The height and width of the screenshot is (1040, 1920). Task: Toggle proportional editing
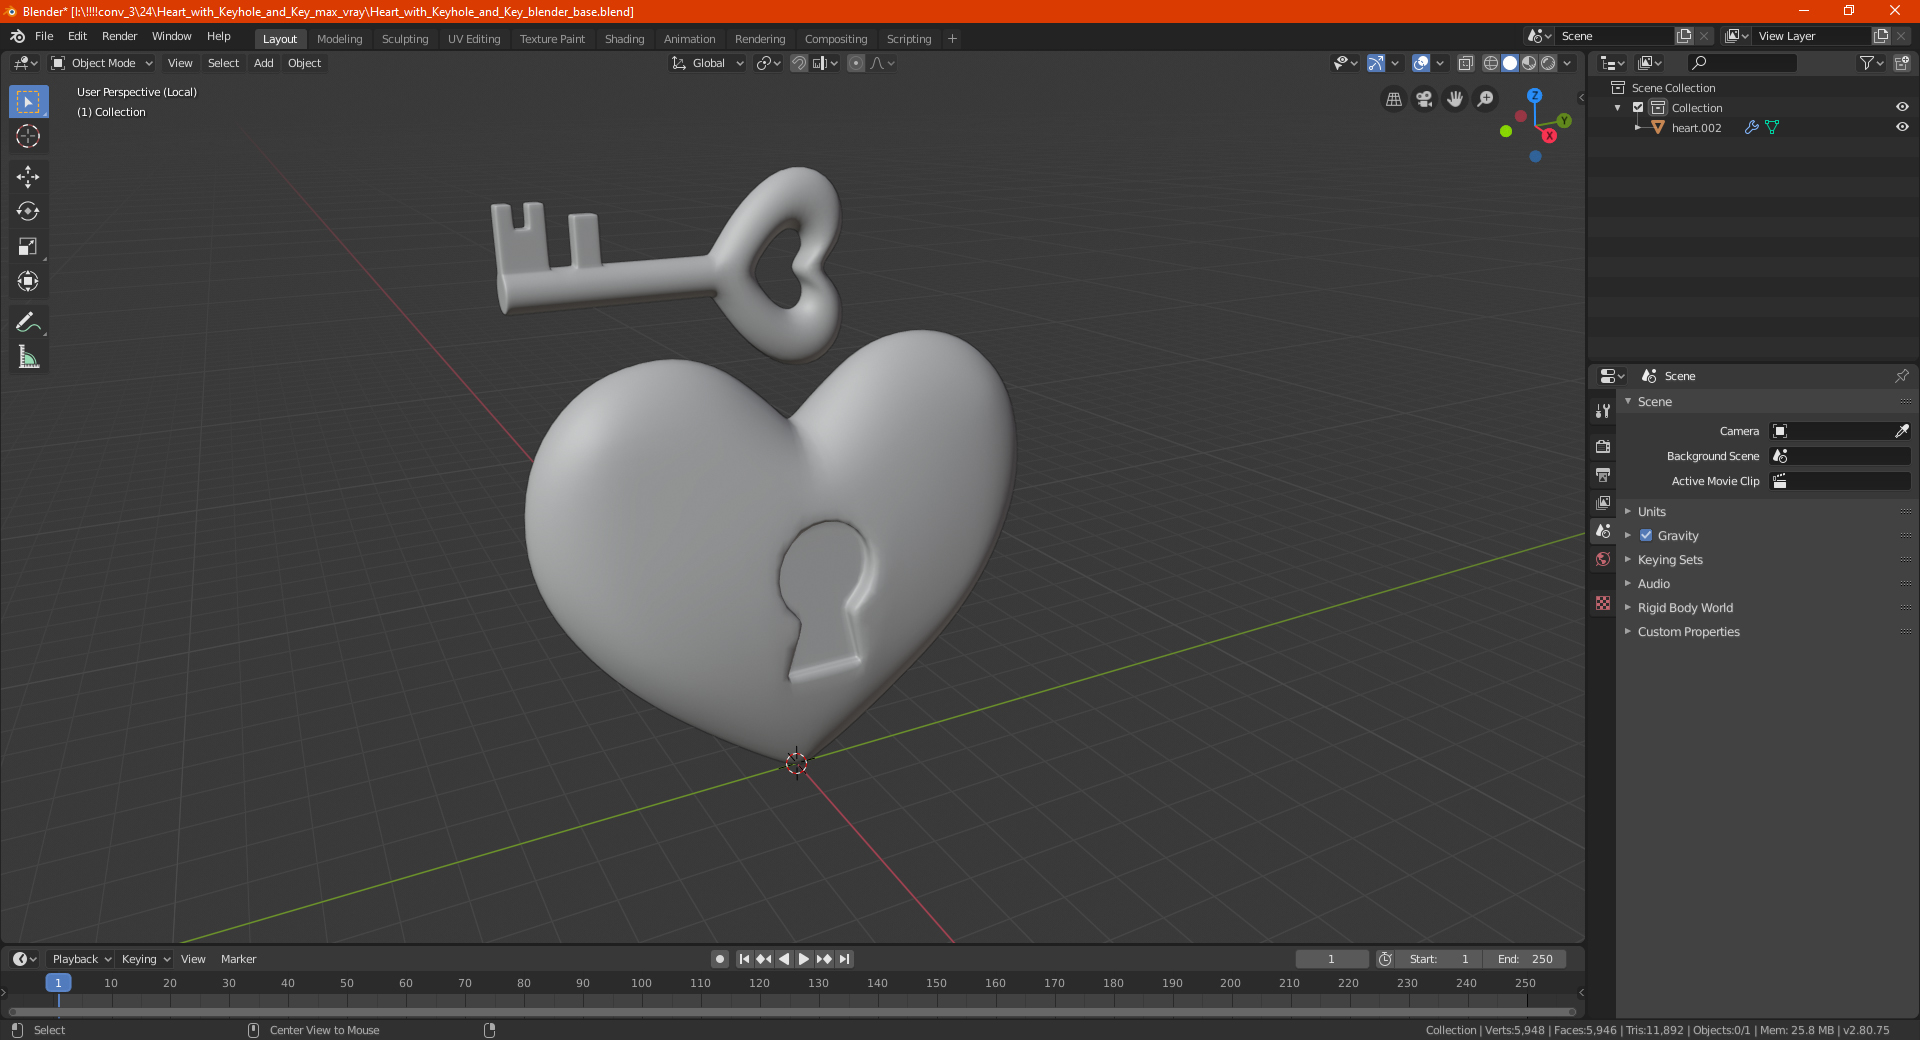tap(856, 63)
